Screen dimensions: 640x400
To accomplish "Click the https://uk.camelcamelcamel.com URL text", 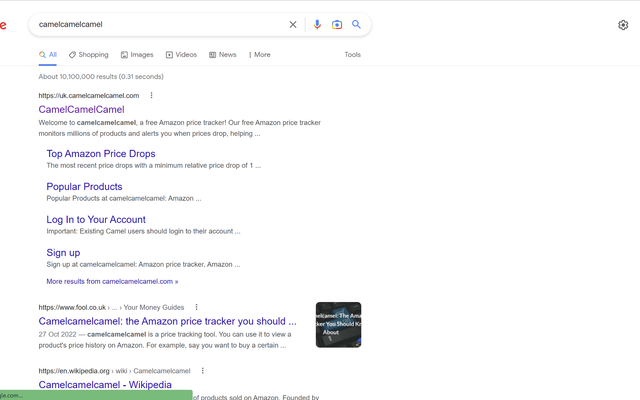I will coord(89,96).
